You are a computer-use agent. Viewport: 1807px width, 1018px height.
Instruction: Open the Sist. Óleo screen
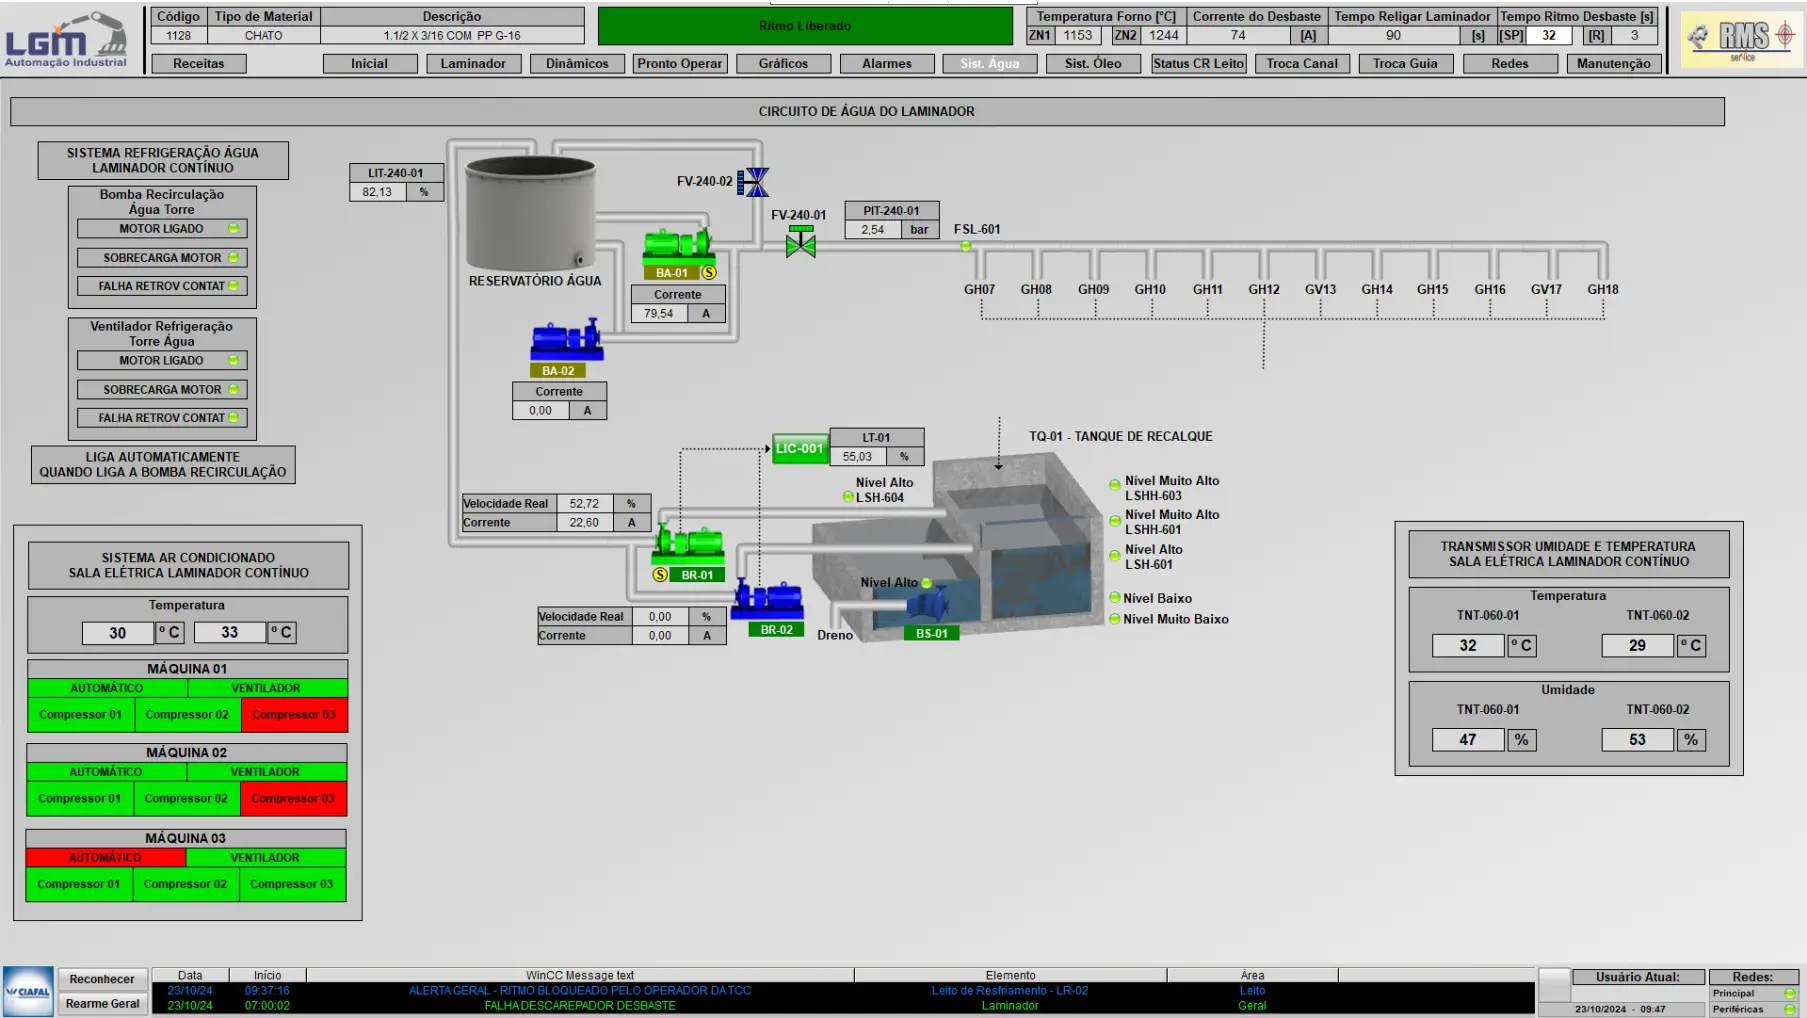(1092, 63)
